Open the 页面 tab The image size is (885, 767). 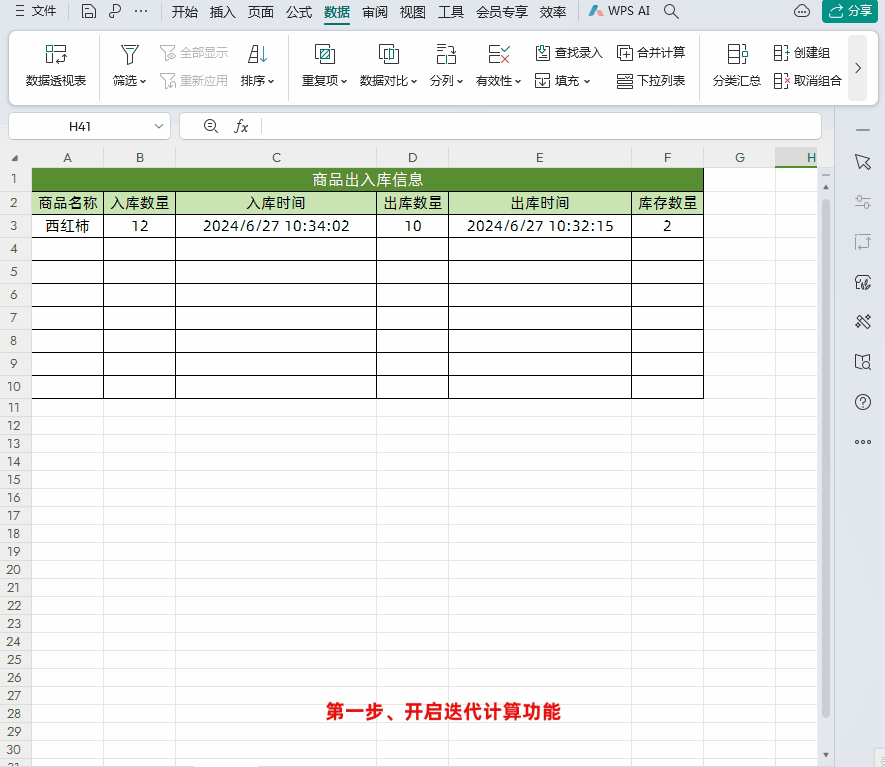point(261,12)
